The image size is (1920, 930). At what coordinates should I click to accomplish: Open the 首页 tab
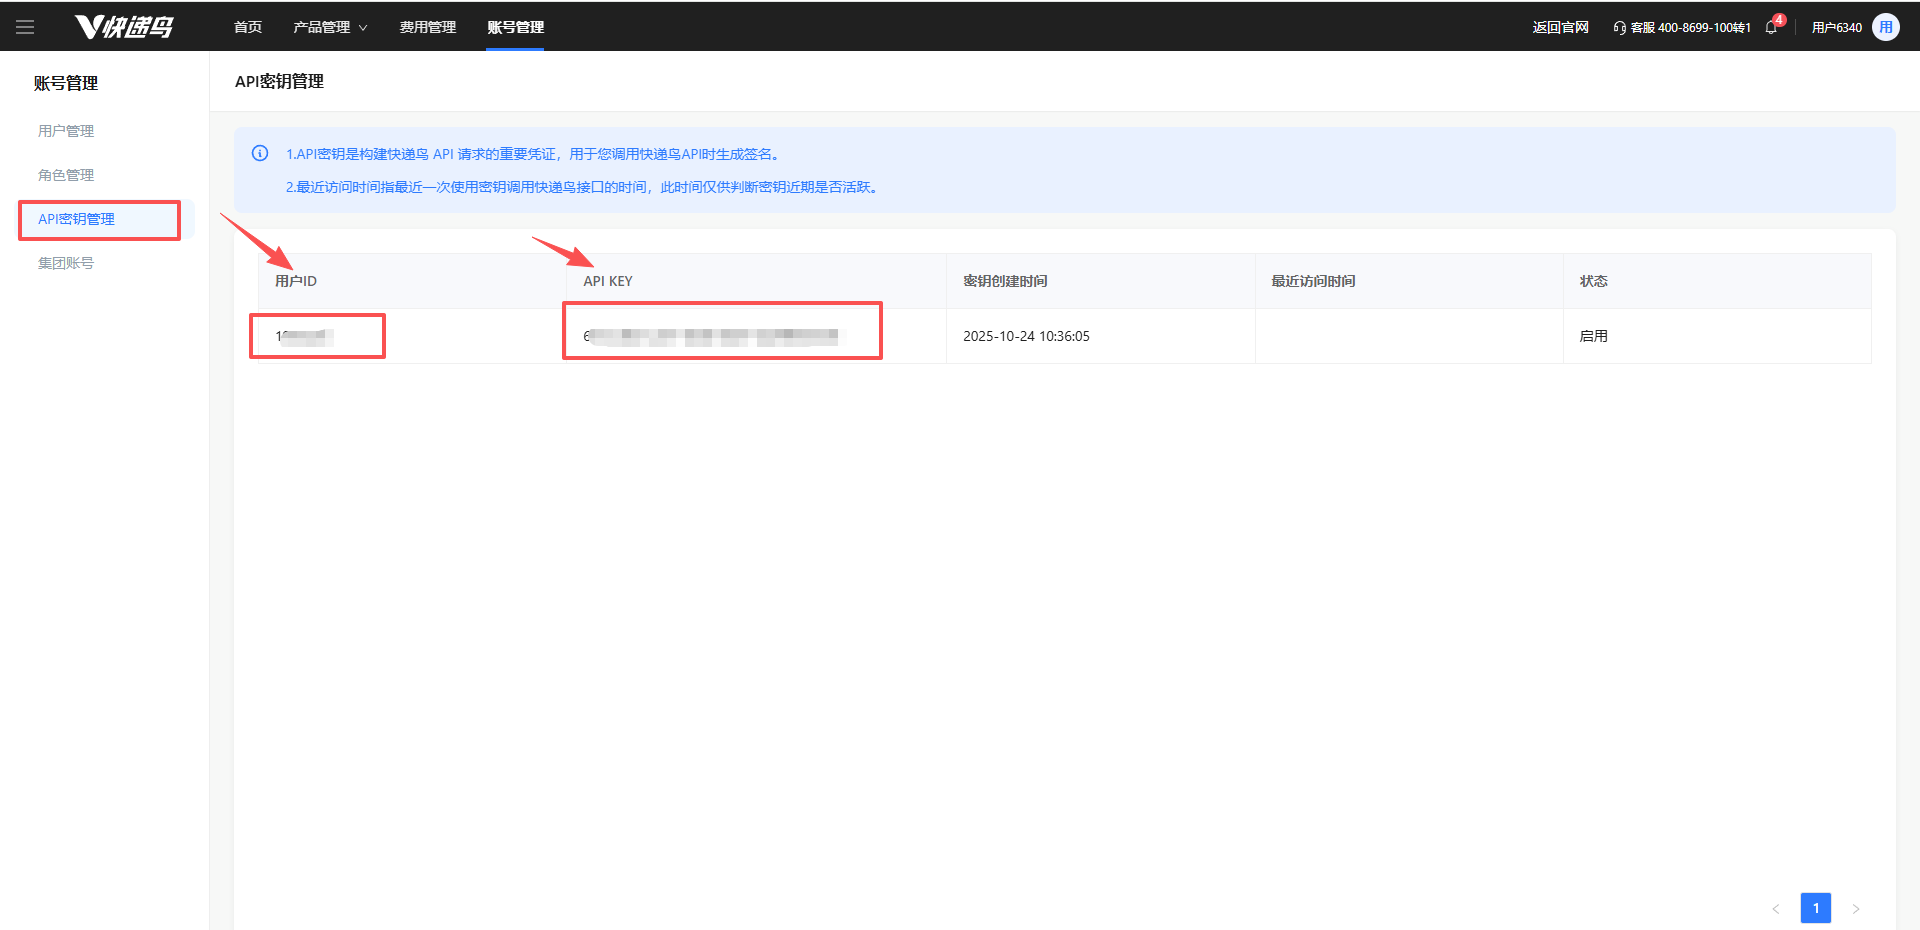(x=248, y=27)
